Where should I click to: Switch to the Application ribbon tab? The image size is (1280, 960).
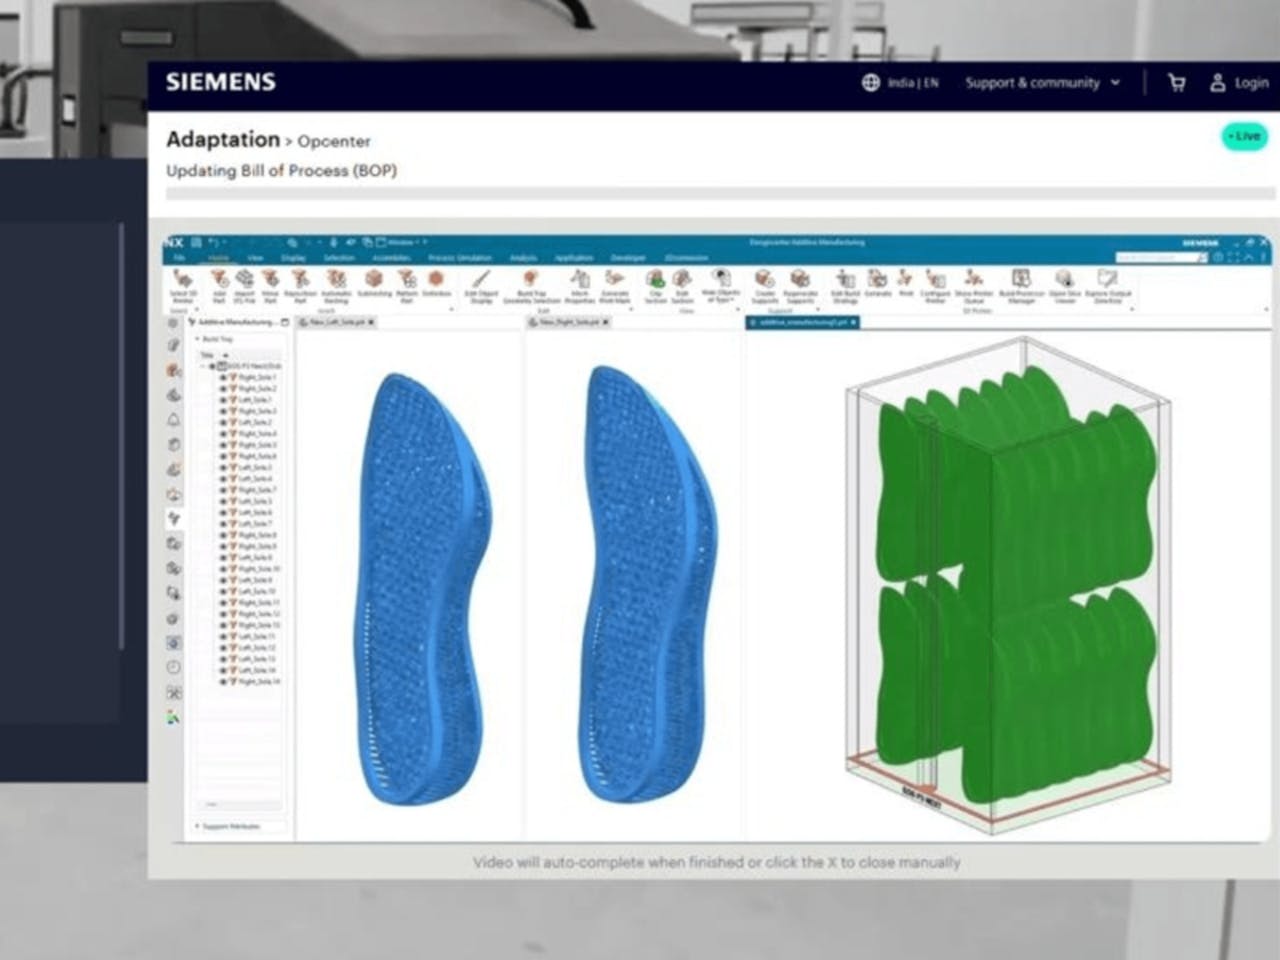pos(573,258)
